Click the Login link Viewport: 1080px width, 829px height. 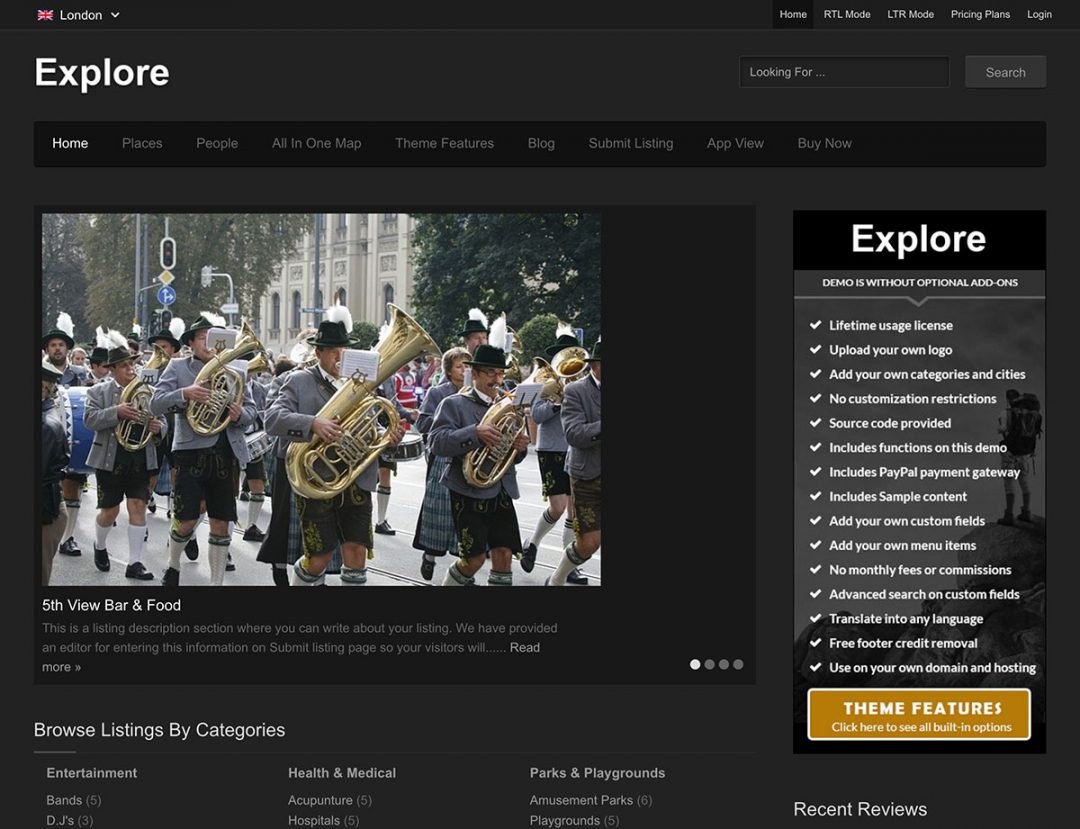click(x=1039, y=14)
